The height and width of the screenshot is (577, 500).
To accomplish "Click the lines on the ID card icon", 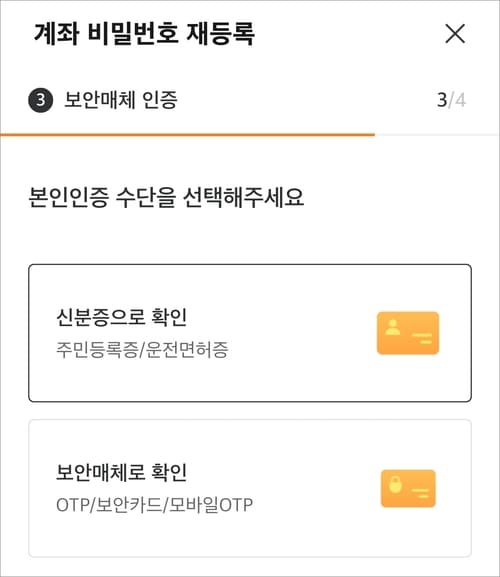I will pyautogui.click(x=422, y=339).
